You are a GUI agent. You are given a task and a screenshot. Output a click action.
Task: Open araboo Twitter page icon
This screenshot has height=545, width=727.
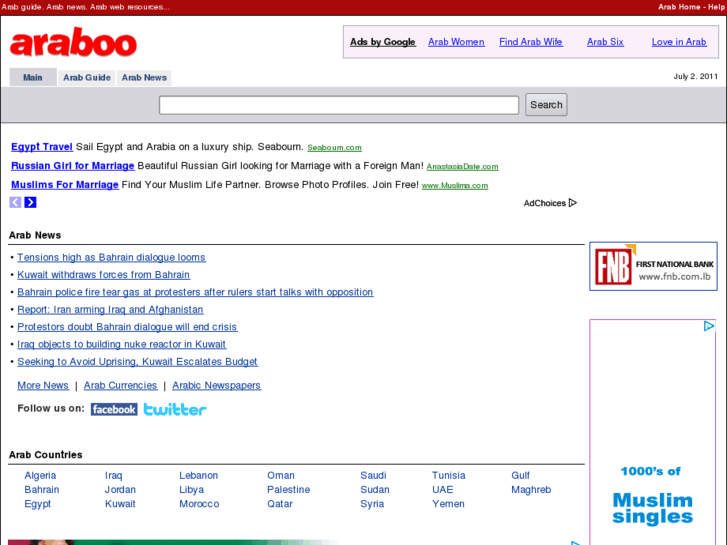coord(175,409)
